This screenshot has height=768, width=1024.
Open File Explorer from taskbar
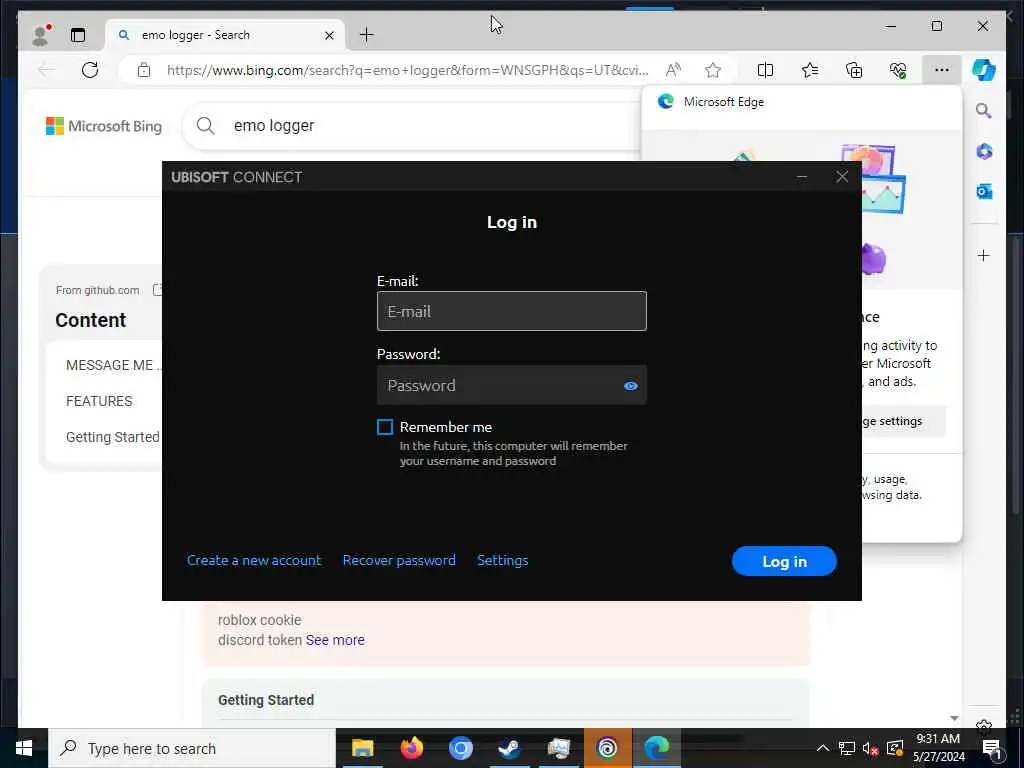coord(362,748)
